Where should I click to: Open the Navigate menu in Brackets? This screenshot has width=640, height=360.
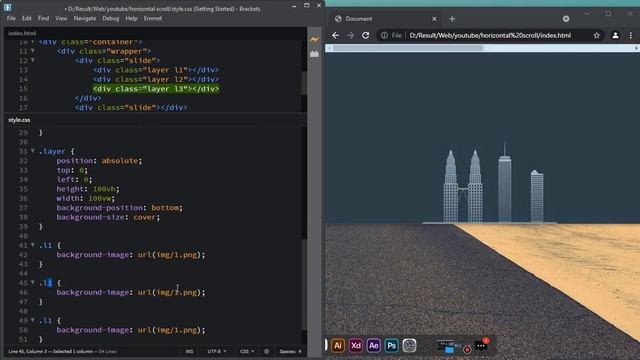84,18
